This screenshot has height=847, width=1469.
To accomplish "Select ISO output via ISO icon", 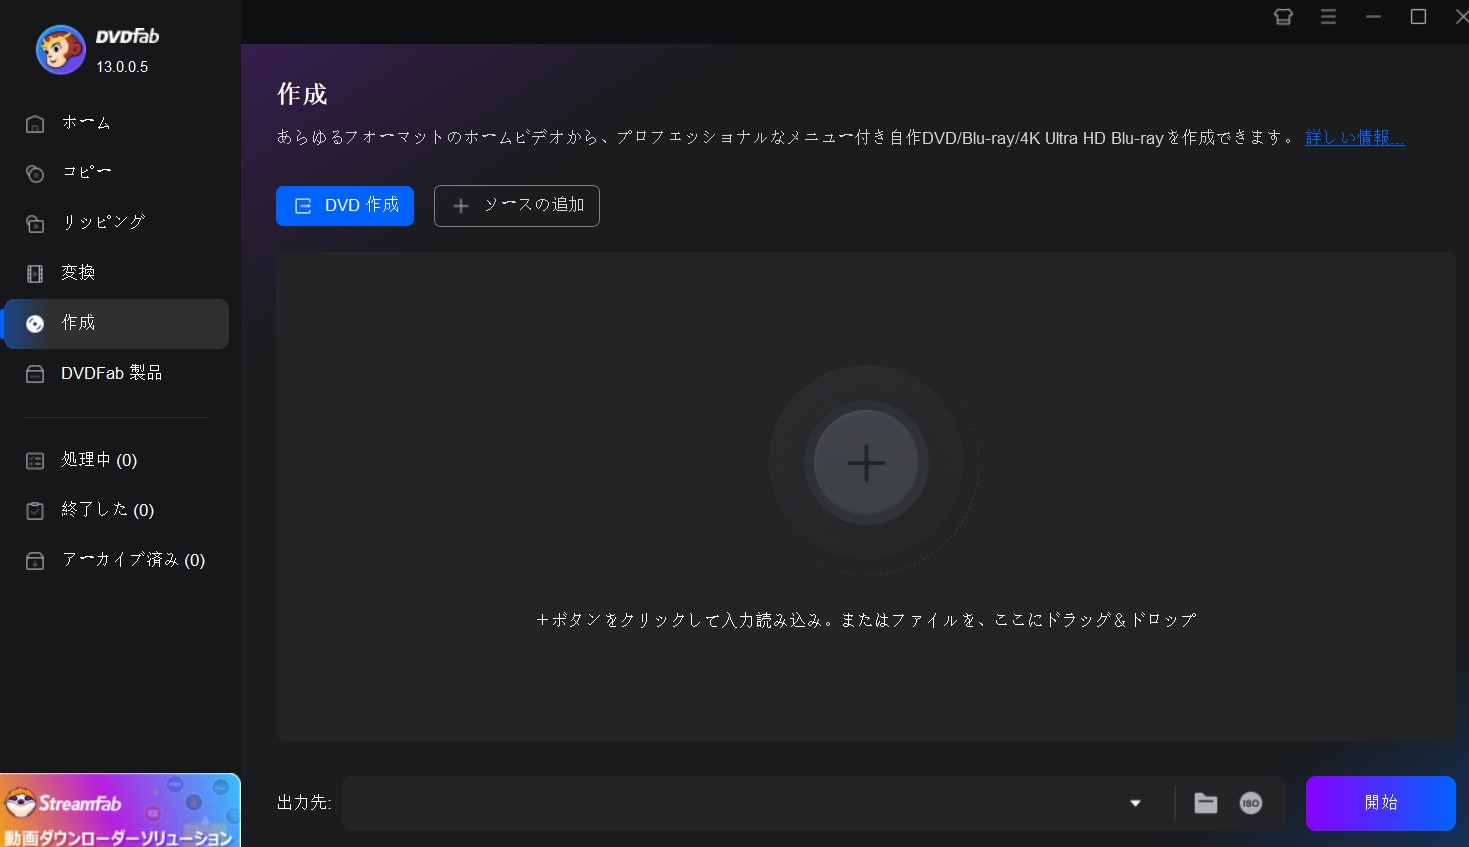I will tap(1251, 803).
